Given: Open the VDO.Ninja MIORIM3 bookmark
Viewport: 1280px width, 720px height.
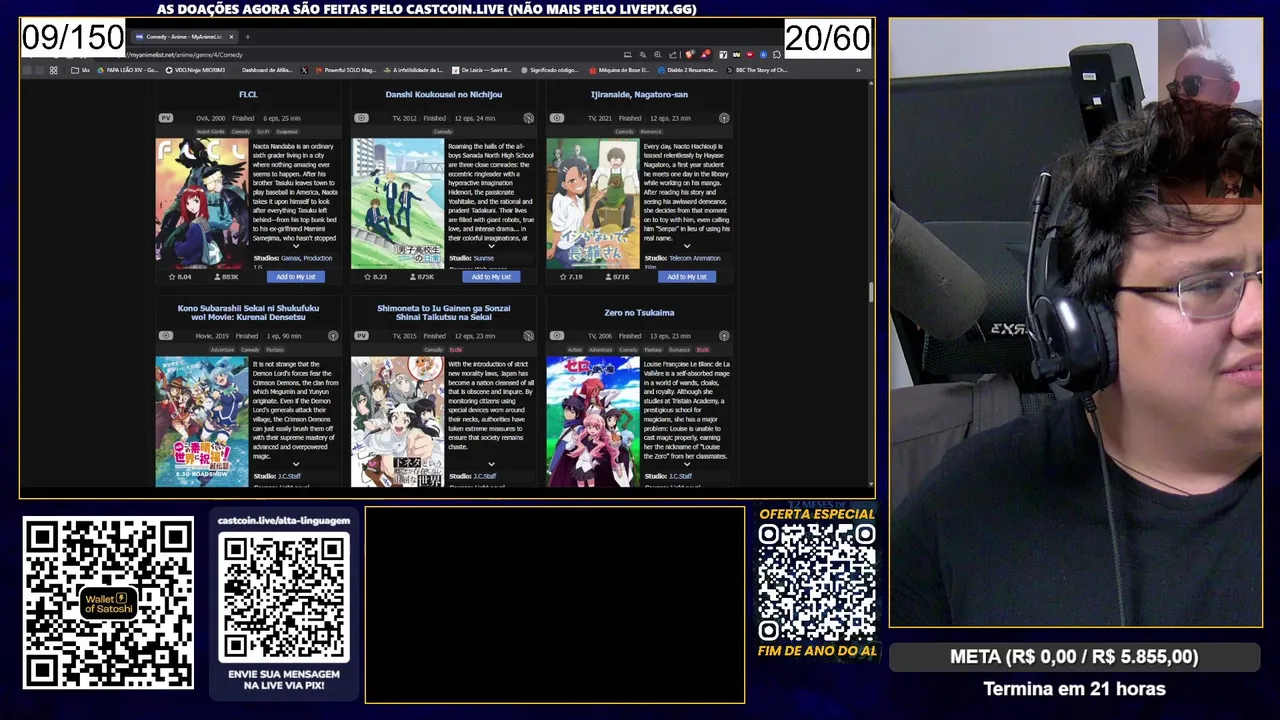Looking at the screenshot, I should pyautogui.click(x=194, y=70).
